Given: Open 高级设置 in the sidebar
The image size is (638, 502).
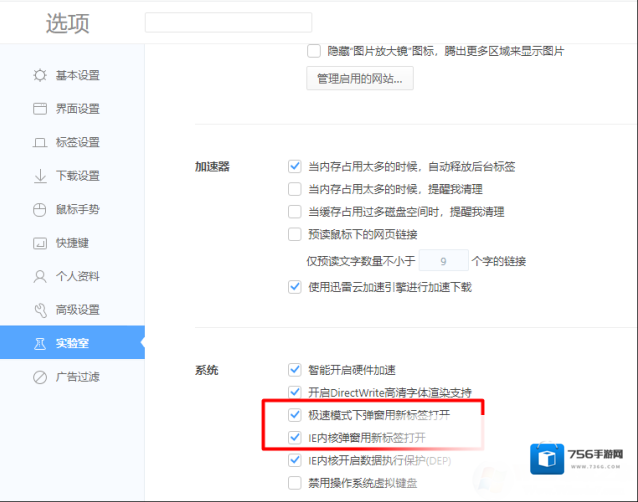Looking at the screenshot, I should 77,310.
